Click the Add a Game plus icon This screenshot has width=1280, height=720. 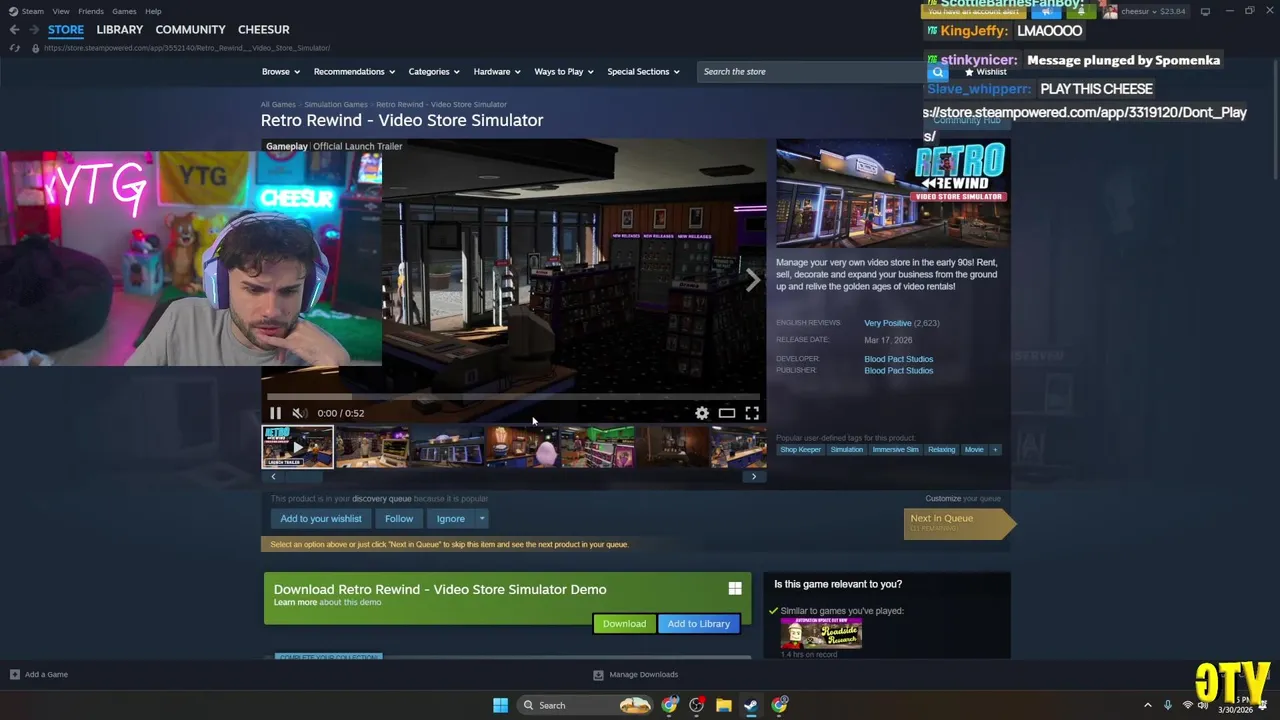14,674
